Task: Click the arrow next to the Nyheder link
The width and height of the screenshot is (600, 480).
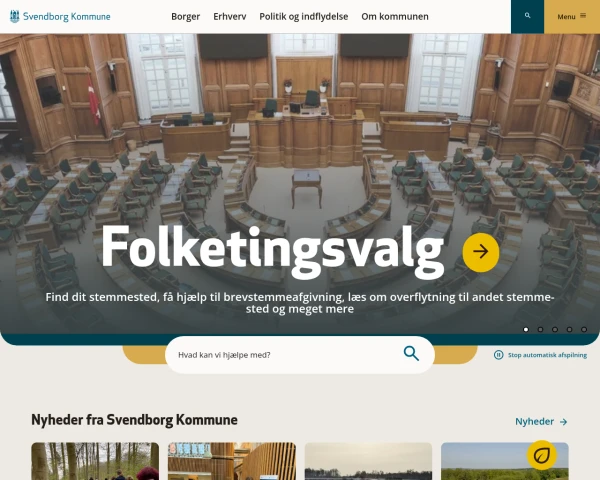Action: click(564, 422)
